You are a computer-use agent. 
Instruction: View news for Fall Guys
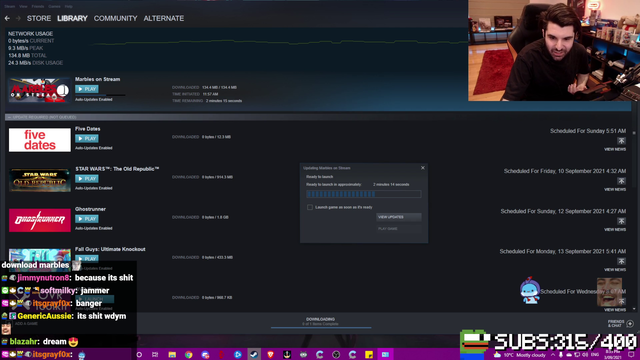(615, 269)
